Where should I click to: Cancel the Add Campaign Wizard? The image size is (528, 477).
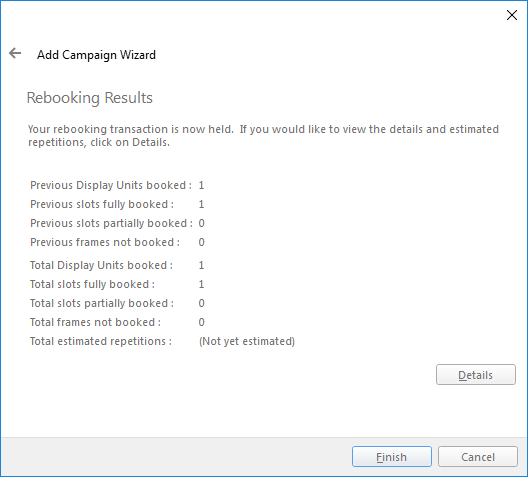(x=477, y=457)
